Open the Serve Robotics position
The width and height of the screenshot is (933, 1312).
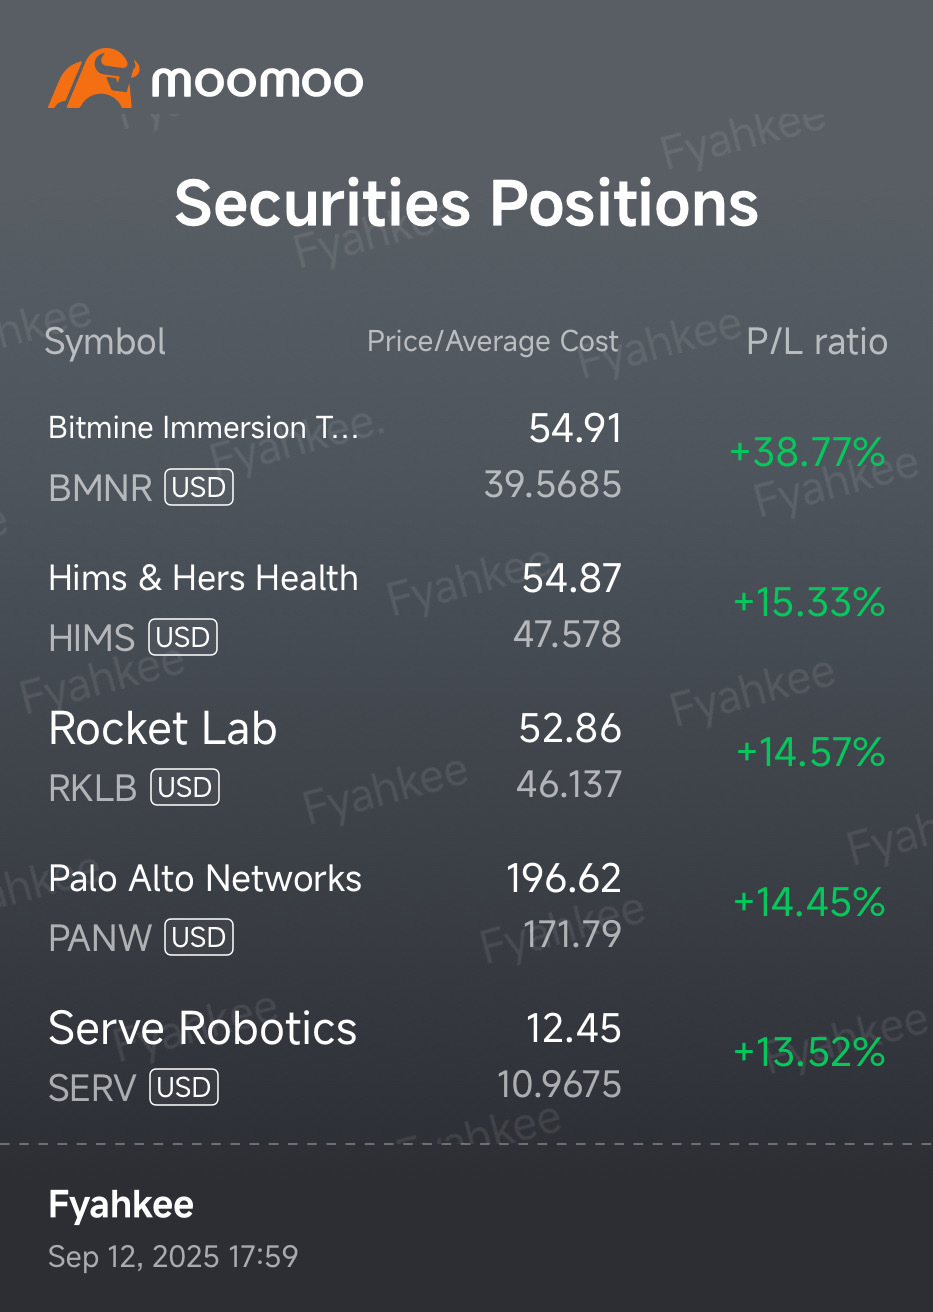point(466,1056)
